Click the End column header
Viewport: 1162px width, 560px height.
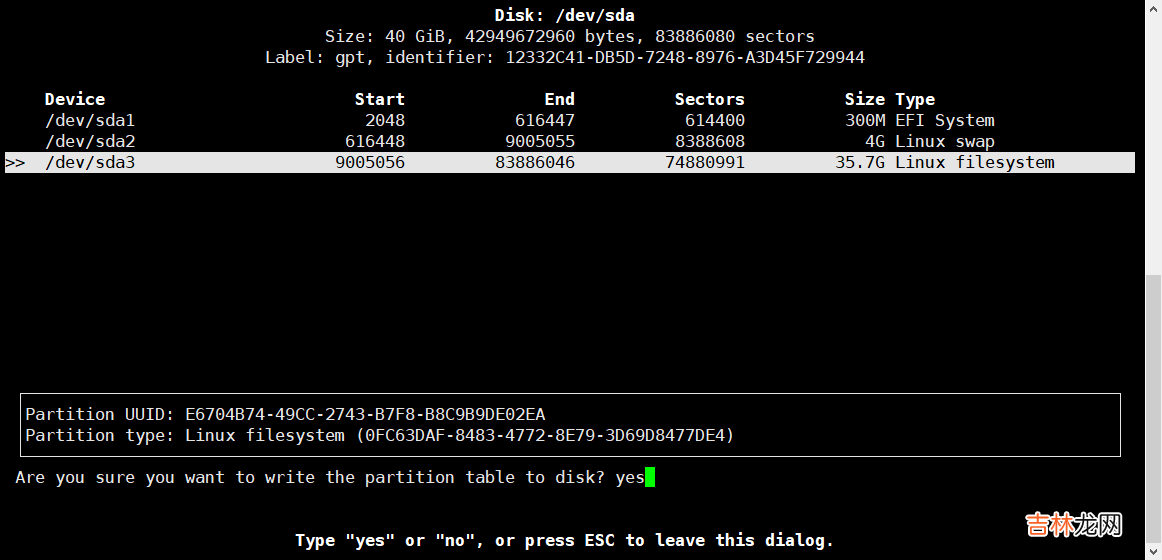point(559,99)
